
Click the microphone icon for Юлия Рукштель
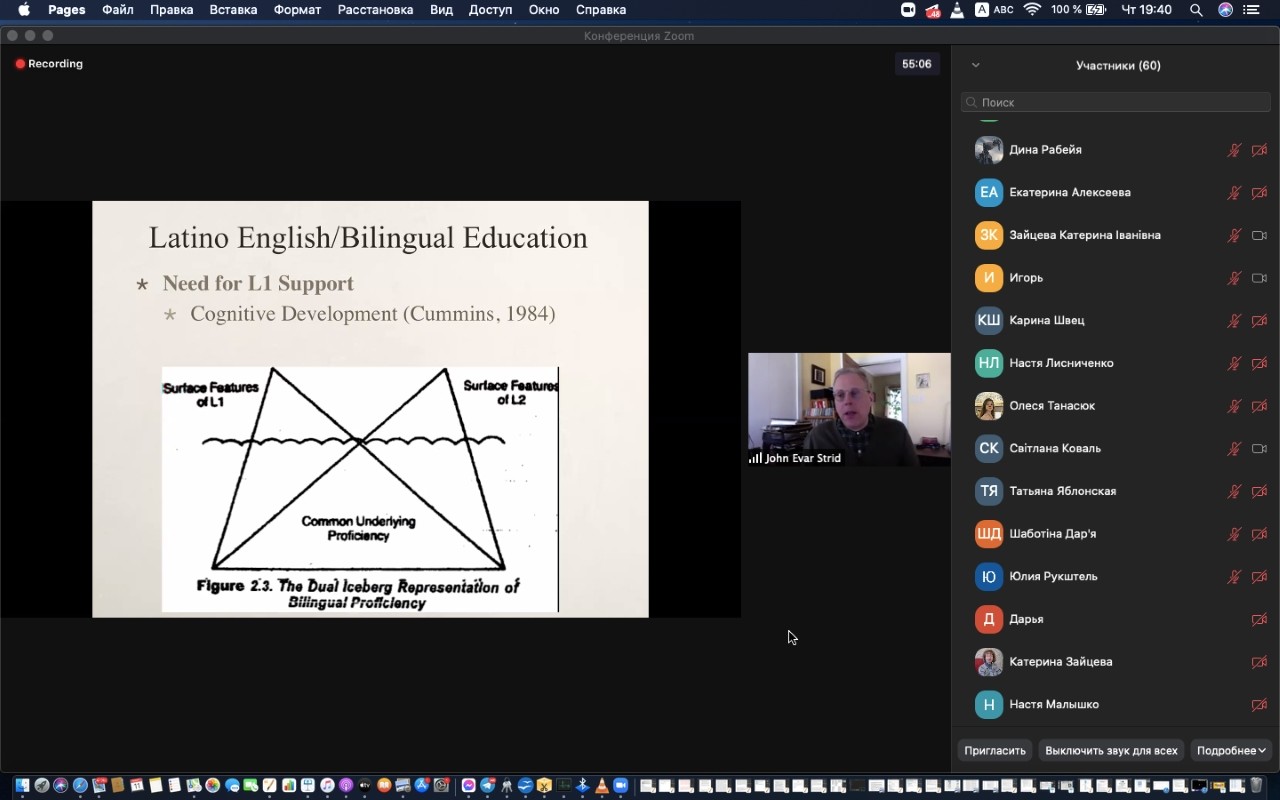coord(1235,577)
